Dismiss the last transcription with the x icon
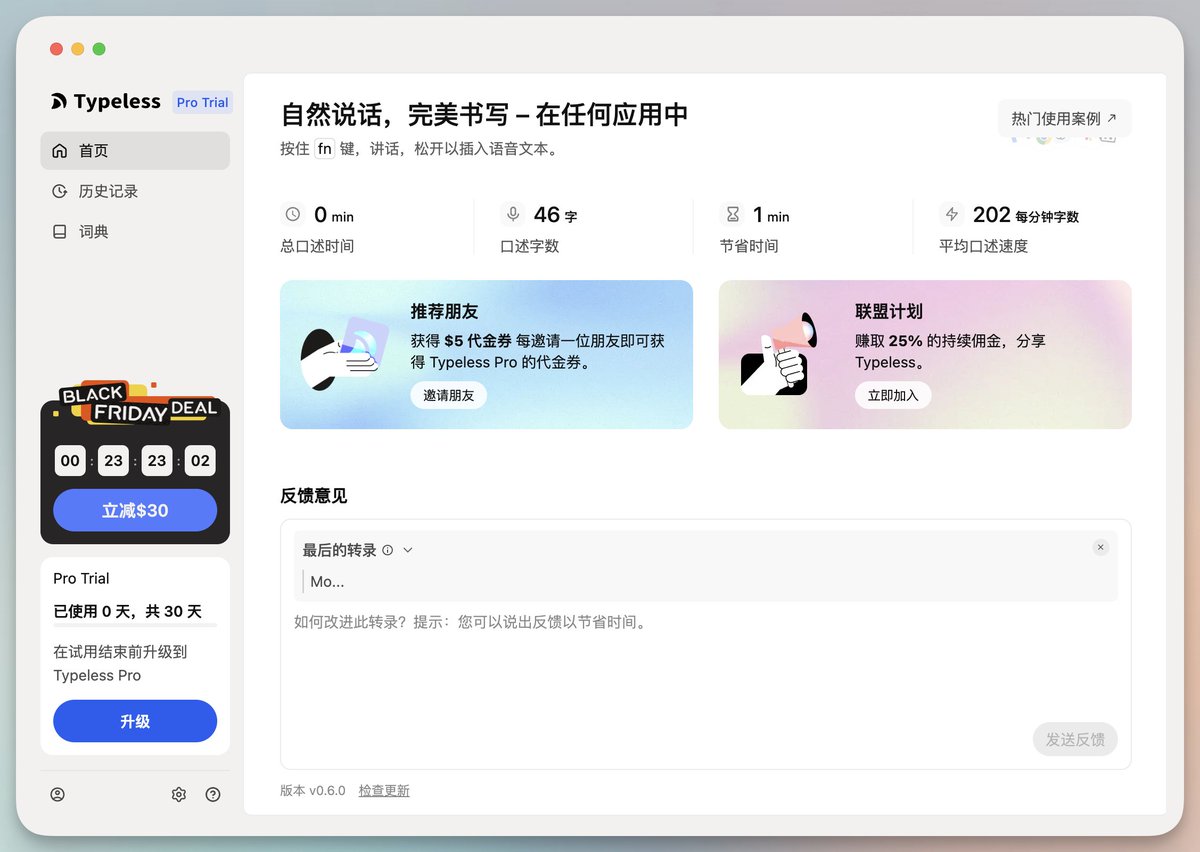The height and width of the screenshot is (852, 1200). click(1100, 547)
